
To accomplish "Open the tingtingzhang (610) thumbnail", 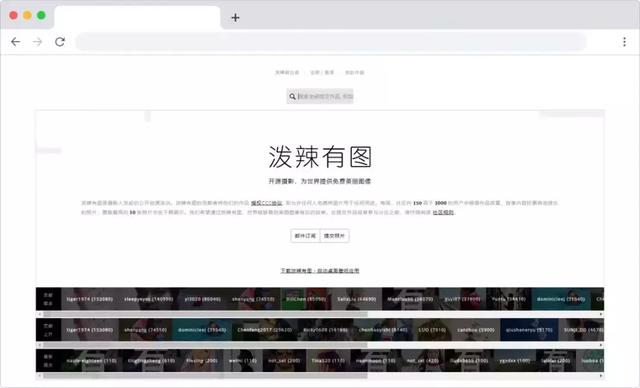I will point(151,361).
